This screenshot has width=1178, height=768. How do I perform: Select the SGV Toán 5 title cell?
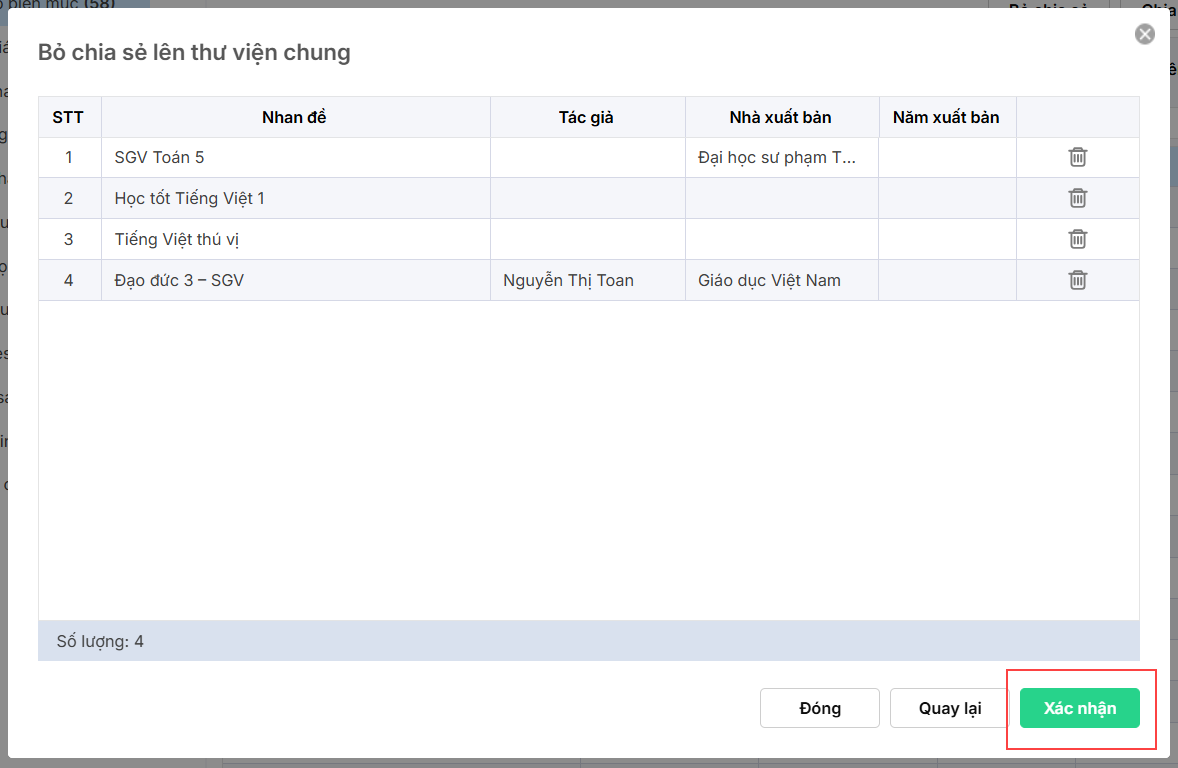click(160, 157)
